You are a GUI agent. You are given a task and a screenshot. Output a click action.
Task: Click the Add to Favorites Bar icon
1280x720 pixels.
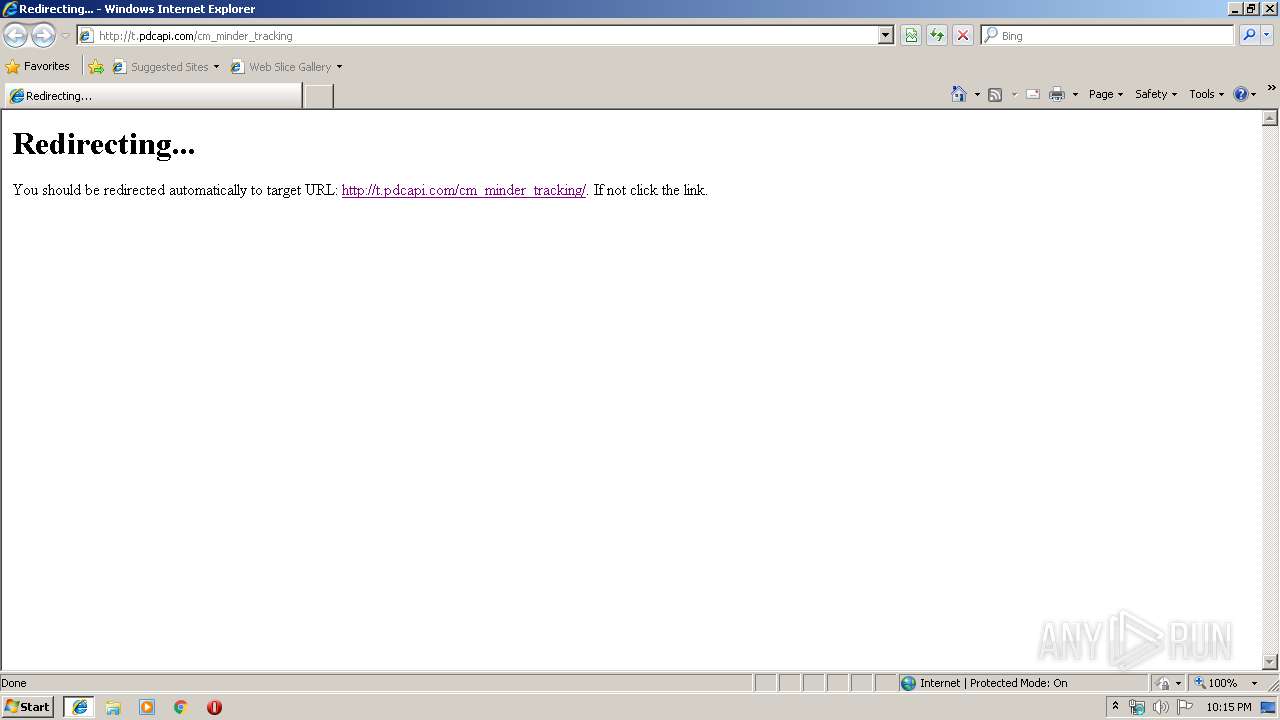[x=96, y=67]
